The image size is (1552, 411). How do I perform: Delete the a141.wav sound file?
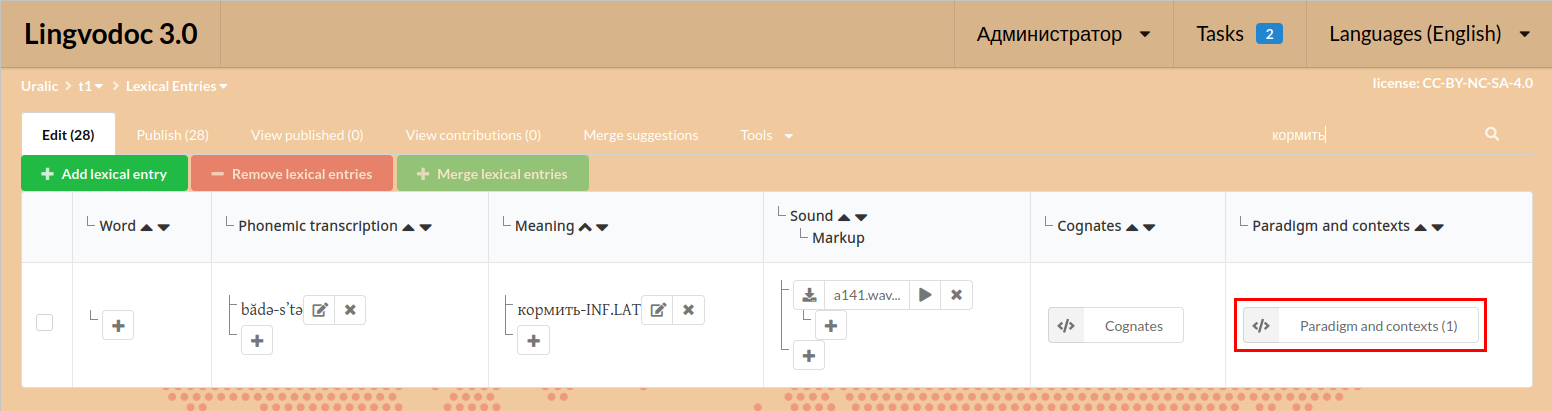(x=956, y=295)
